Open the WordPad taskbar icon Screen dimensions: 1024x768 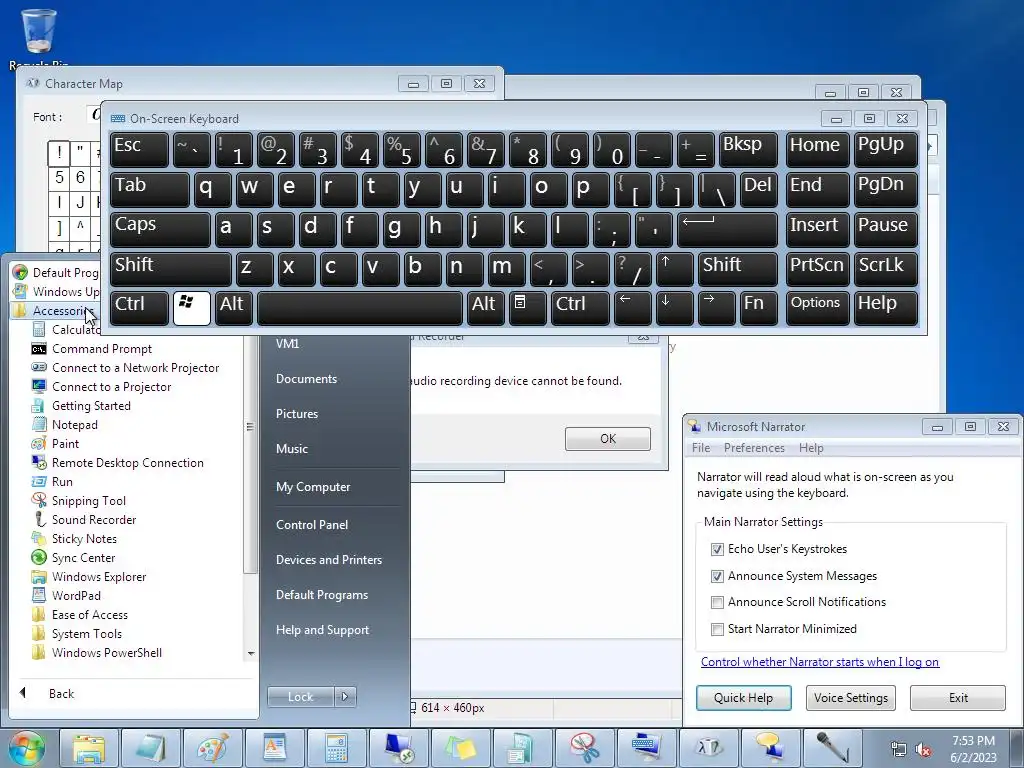[x=274, y=748]
